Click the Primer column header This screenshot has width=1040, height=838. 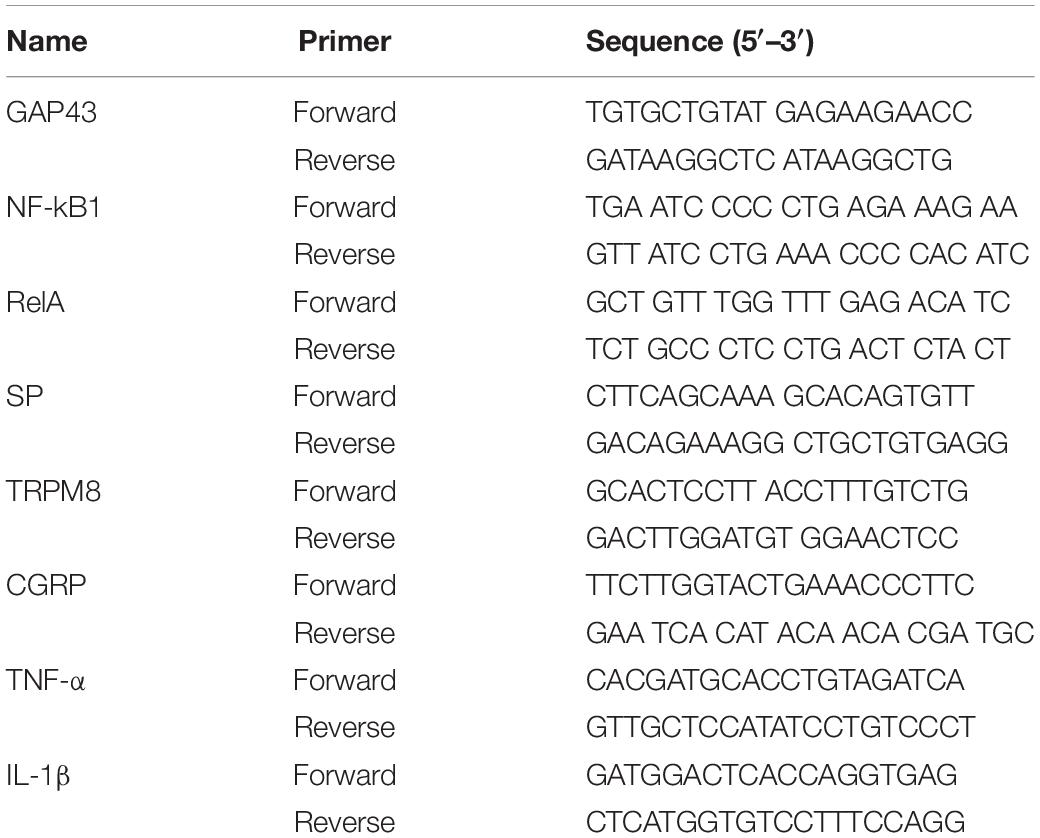point(344,41)
